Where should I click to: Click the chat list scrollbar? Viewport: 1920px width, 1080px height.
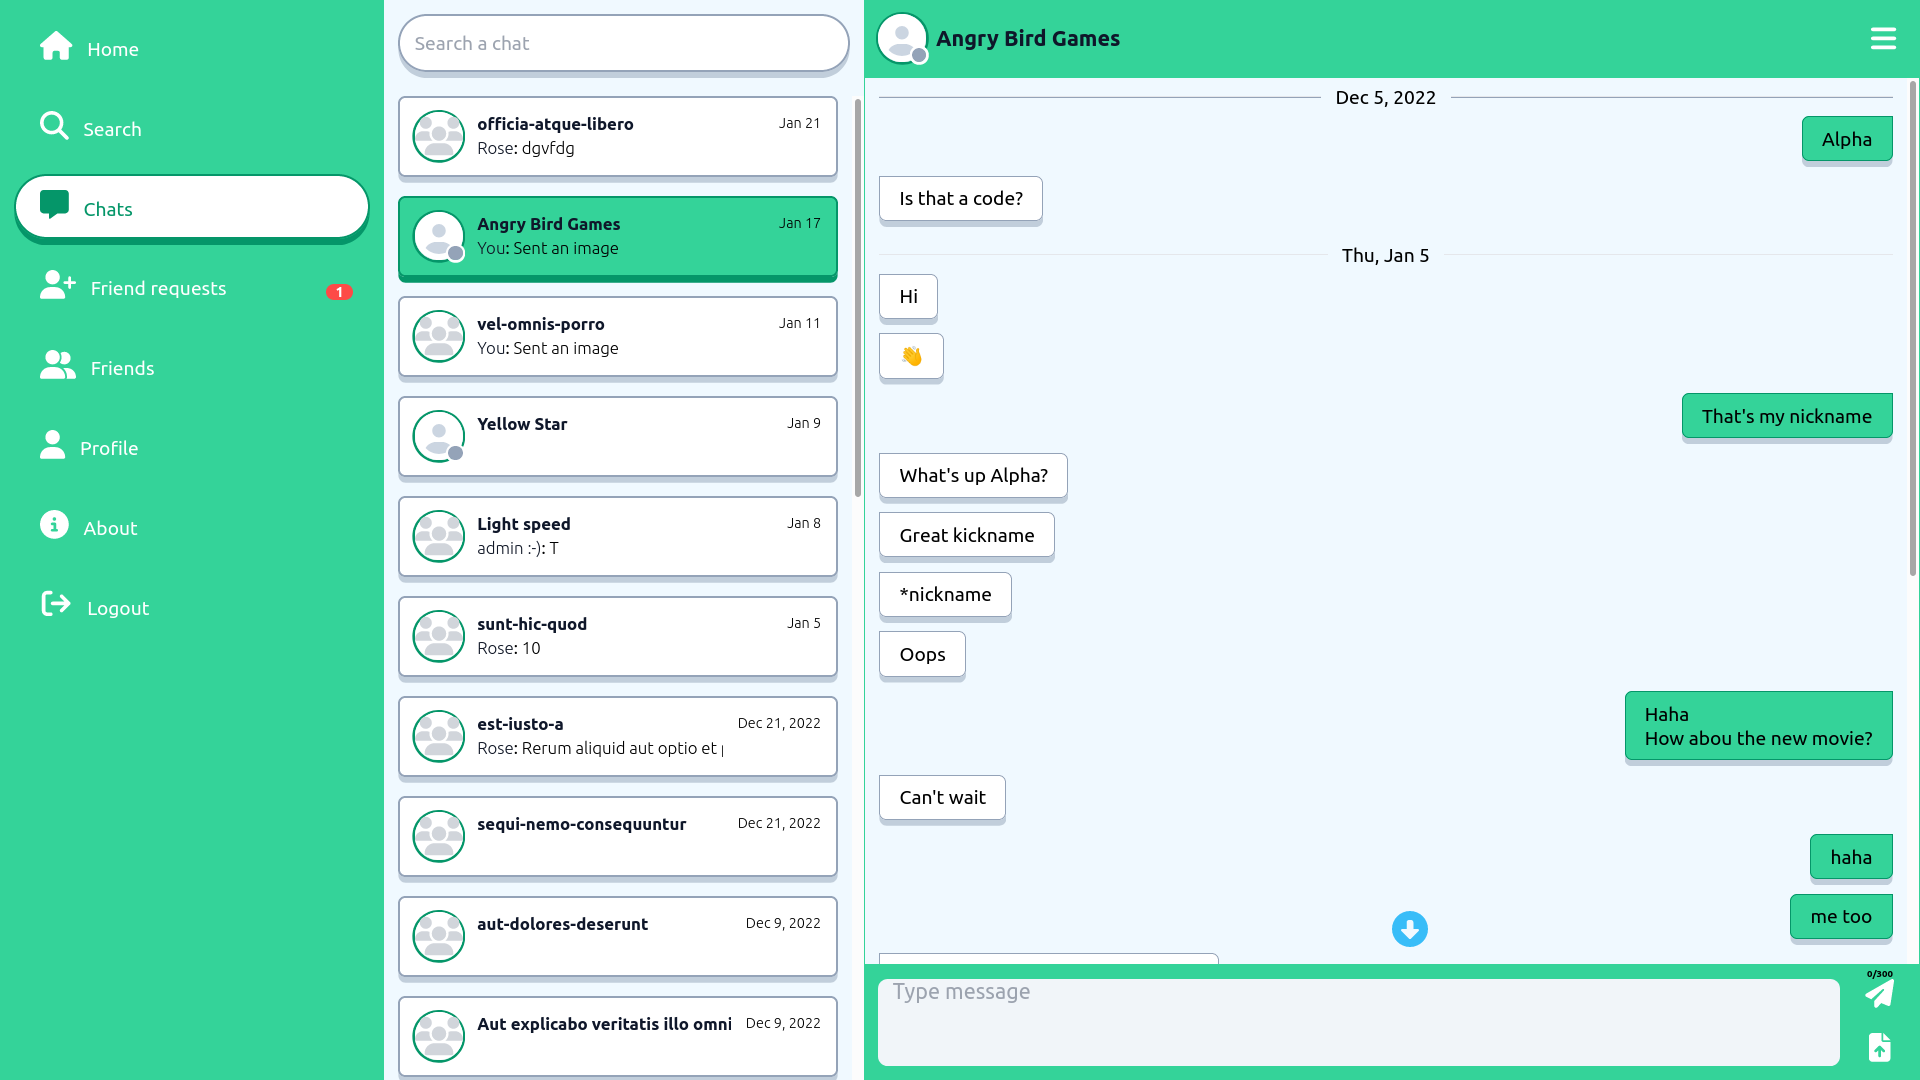click(x=857, y=298)
